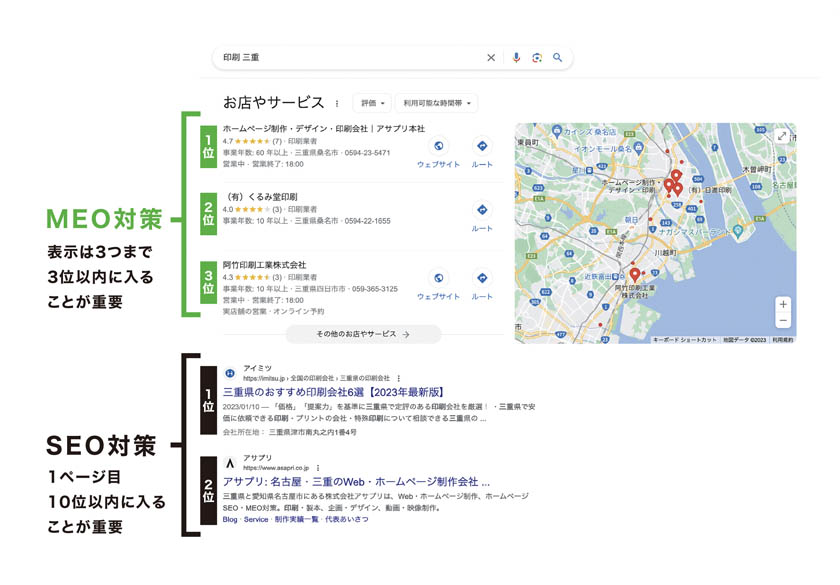
Task: Zoom out on the map
Action: pyautogui.click(x=782, y=321)
